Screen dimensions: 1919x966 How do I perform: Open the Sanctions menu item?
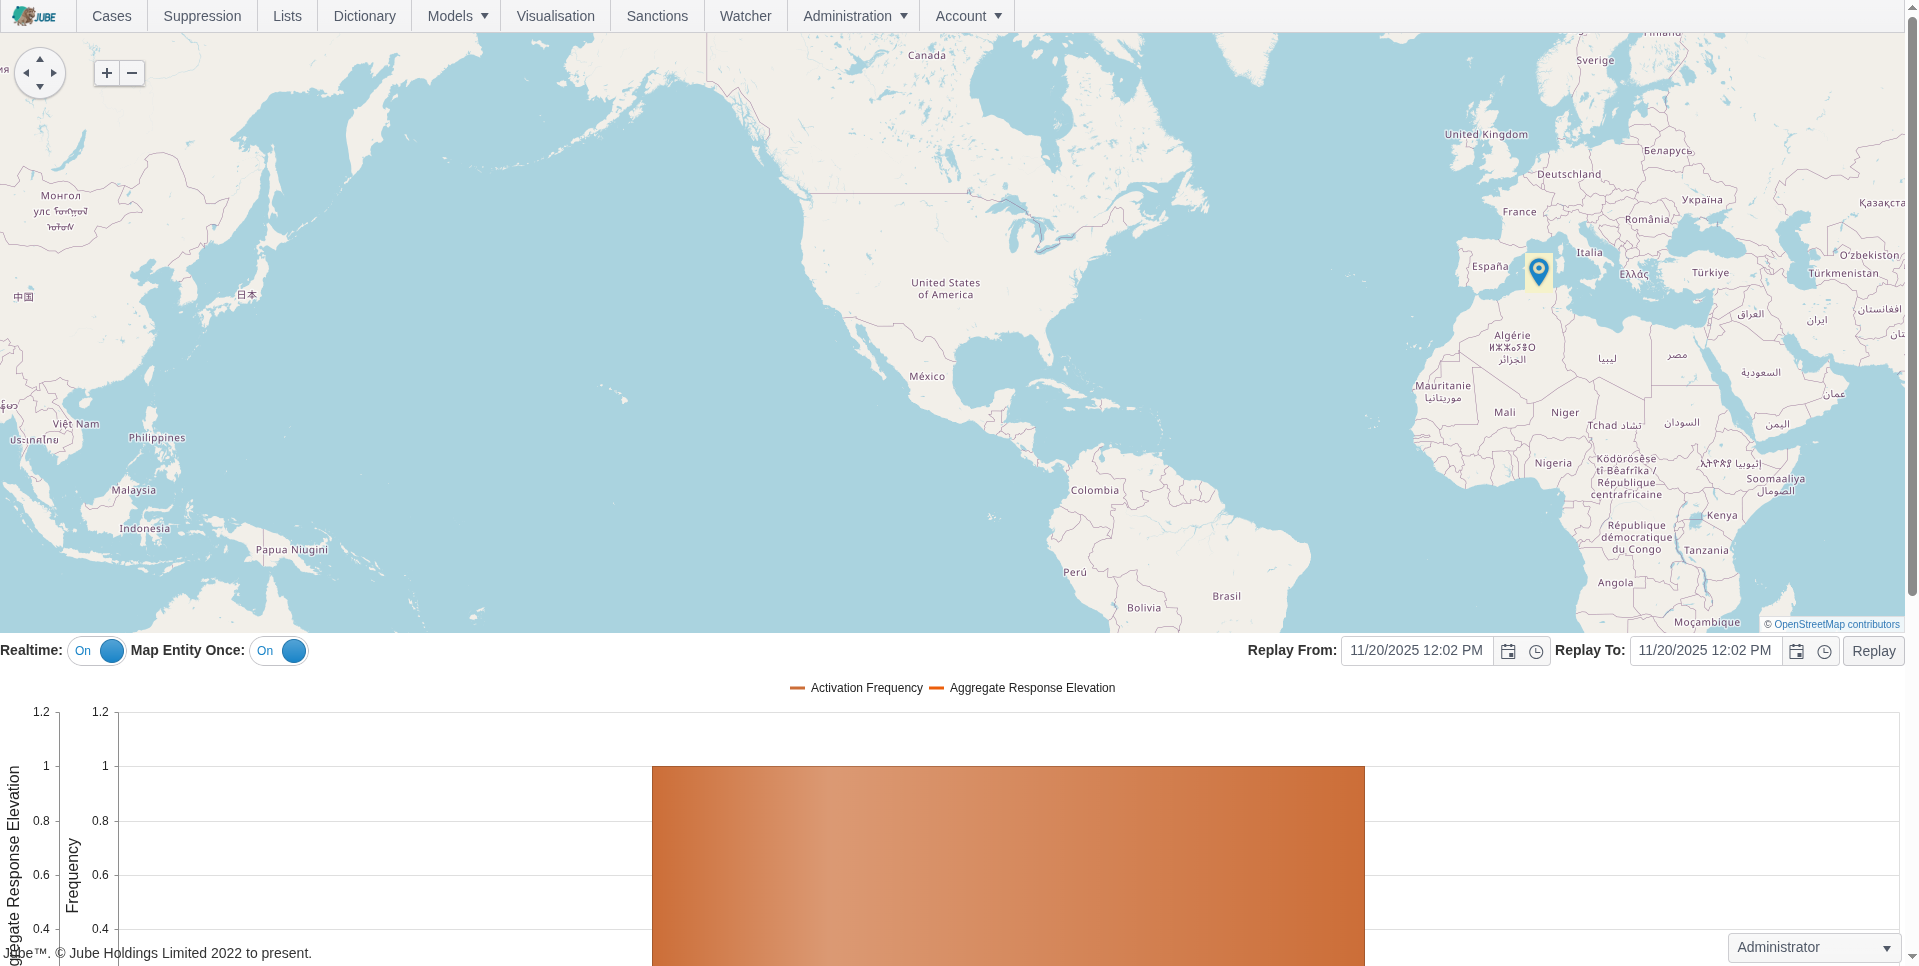tap(657, 16)
